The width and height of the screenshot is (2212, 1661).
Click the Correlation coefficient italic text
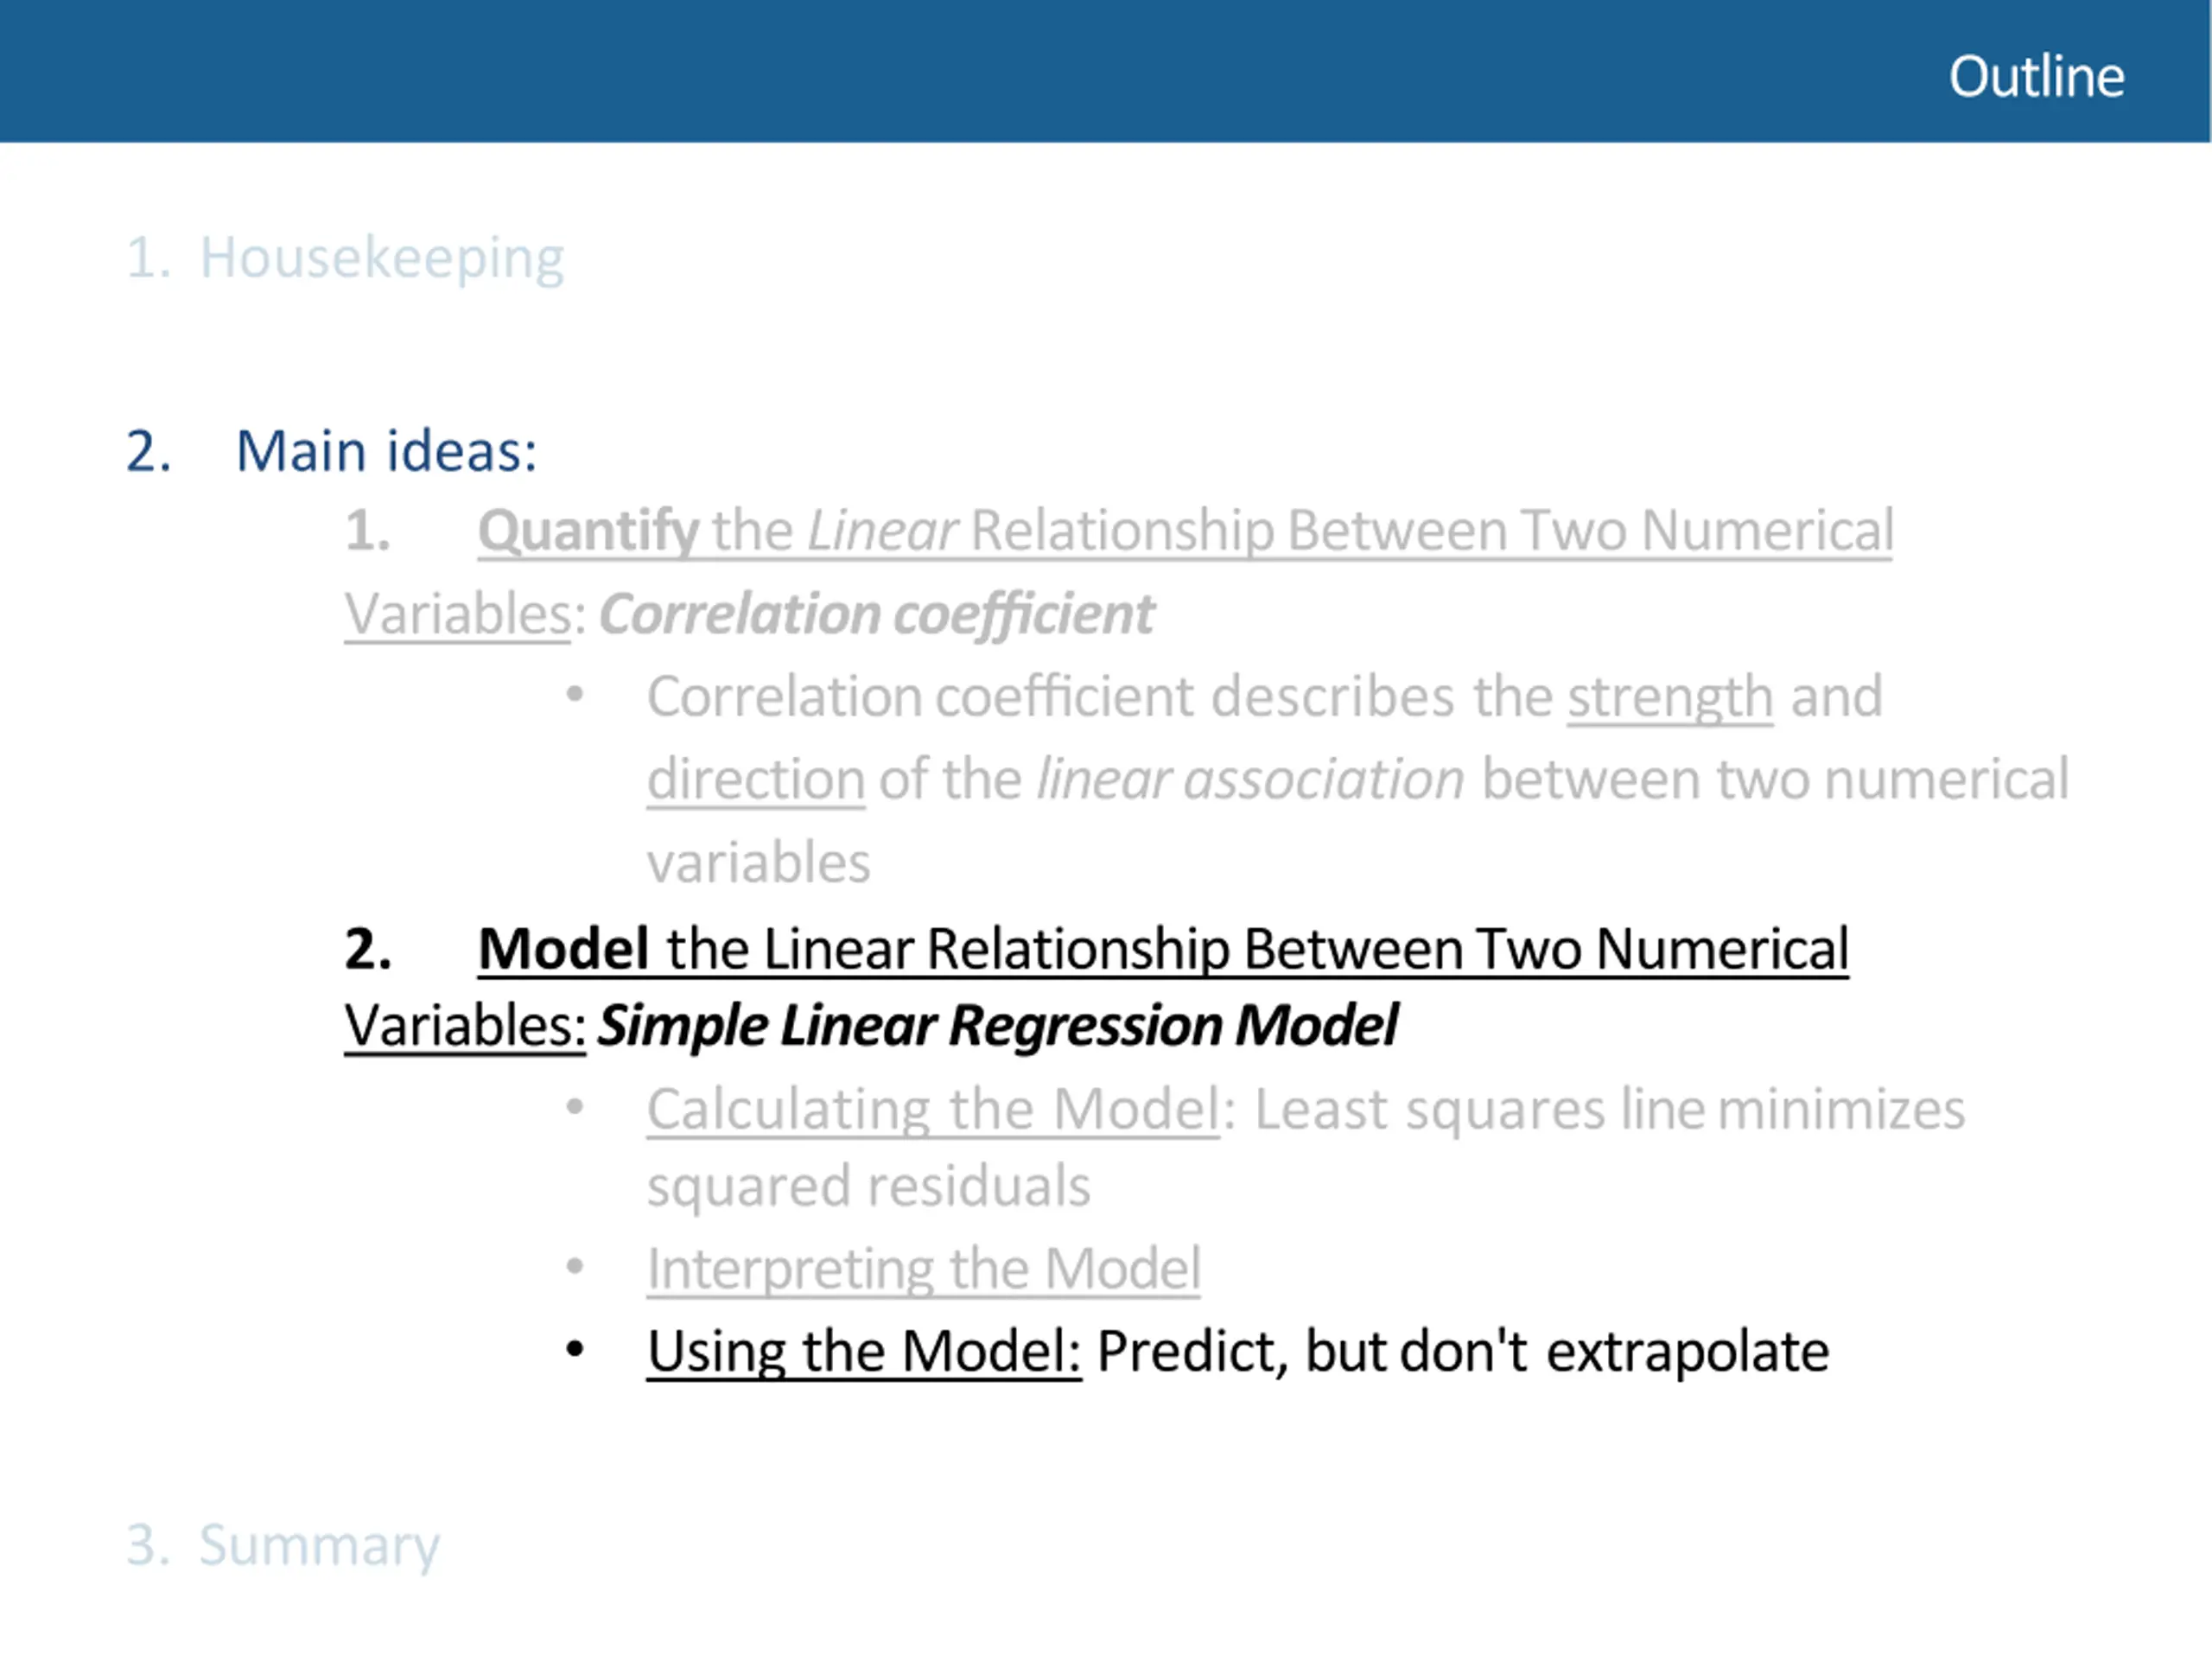[x=876, y=614]
